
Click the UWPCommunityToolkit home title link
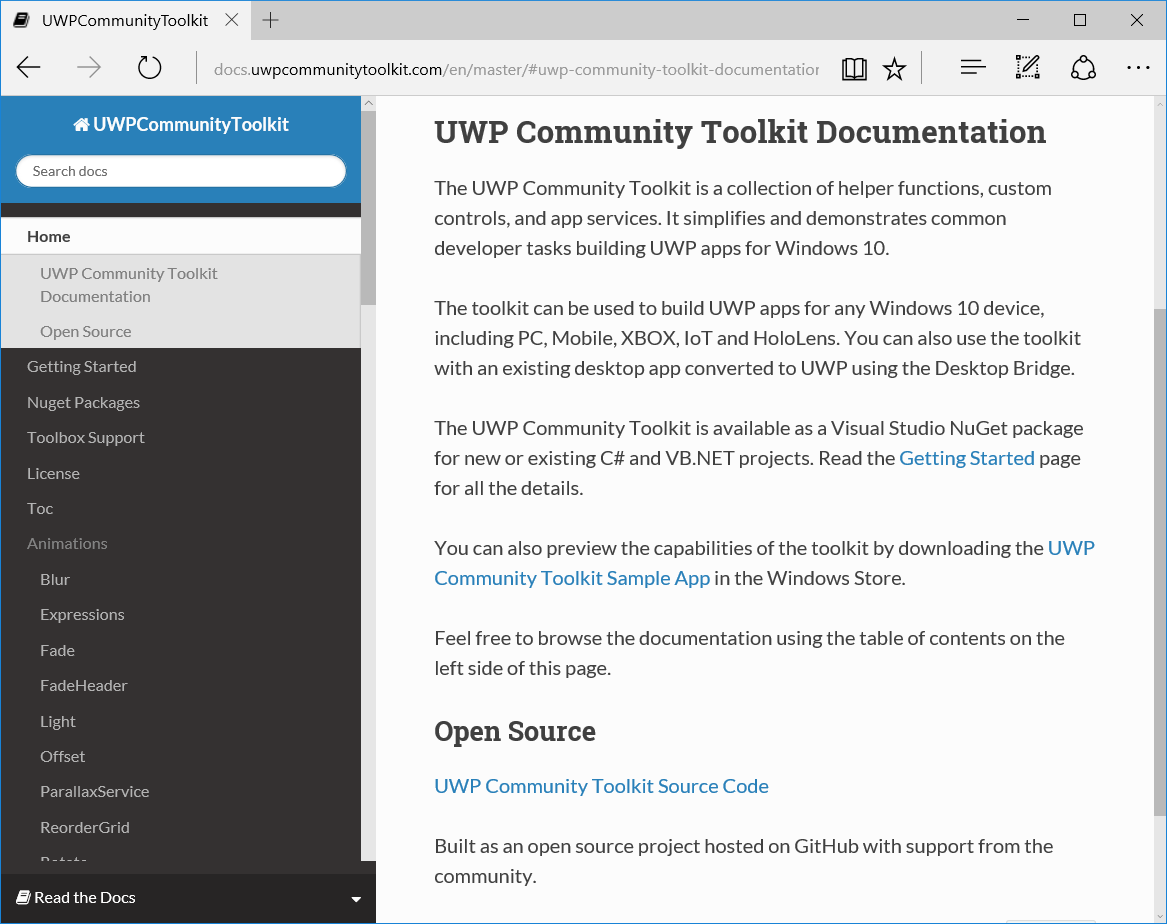[181, 124]
